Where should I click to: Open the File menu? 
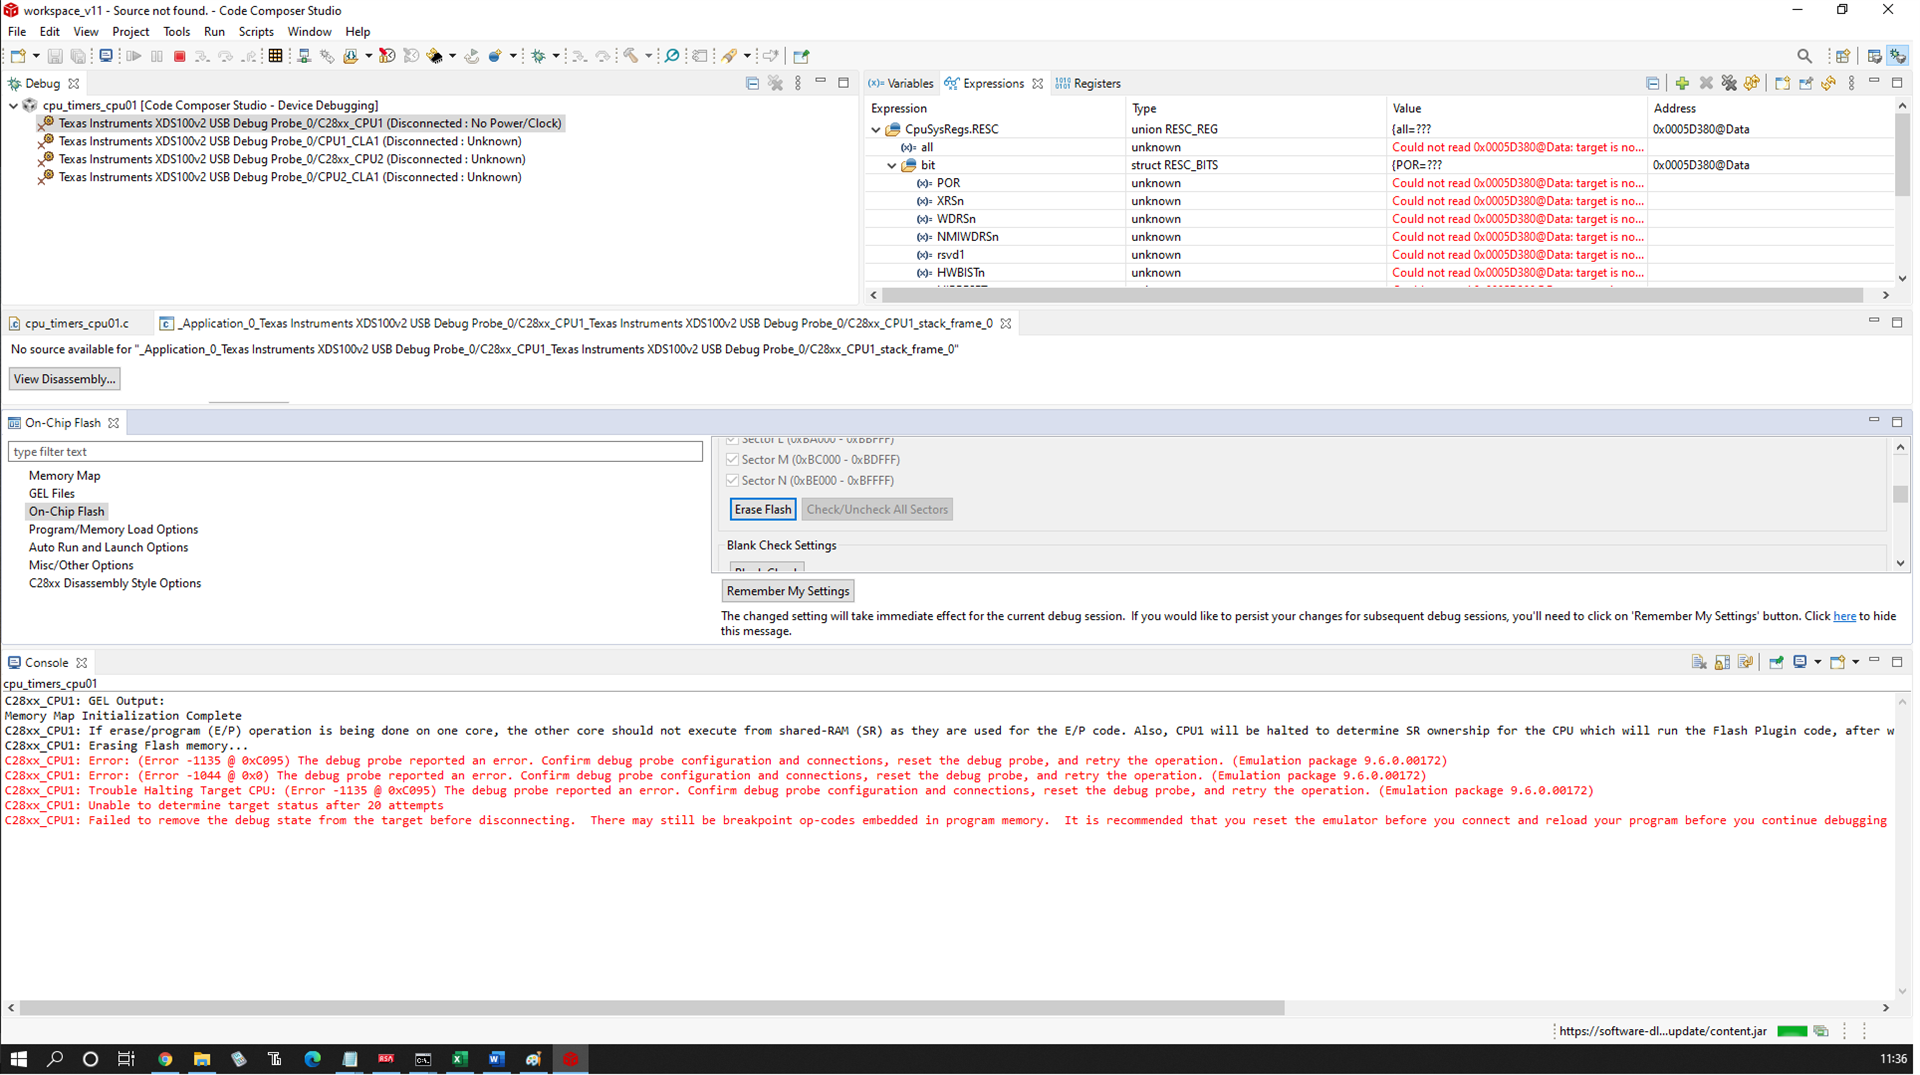tap(17, 31)
